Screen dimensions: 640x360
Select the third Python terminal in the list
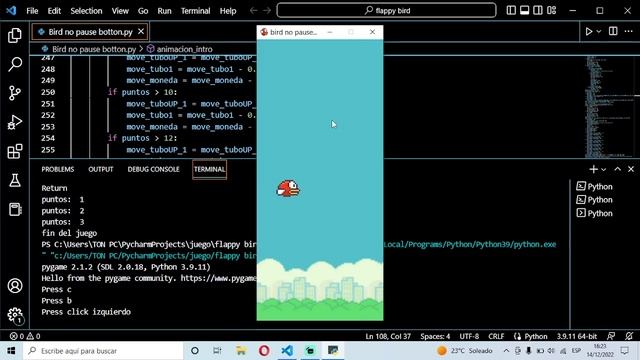(x=595, y=213)
